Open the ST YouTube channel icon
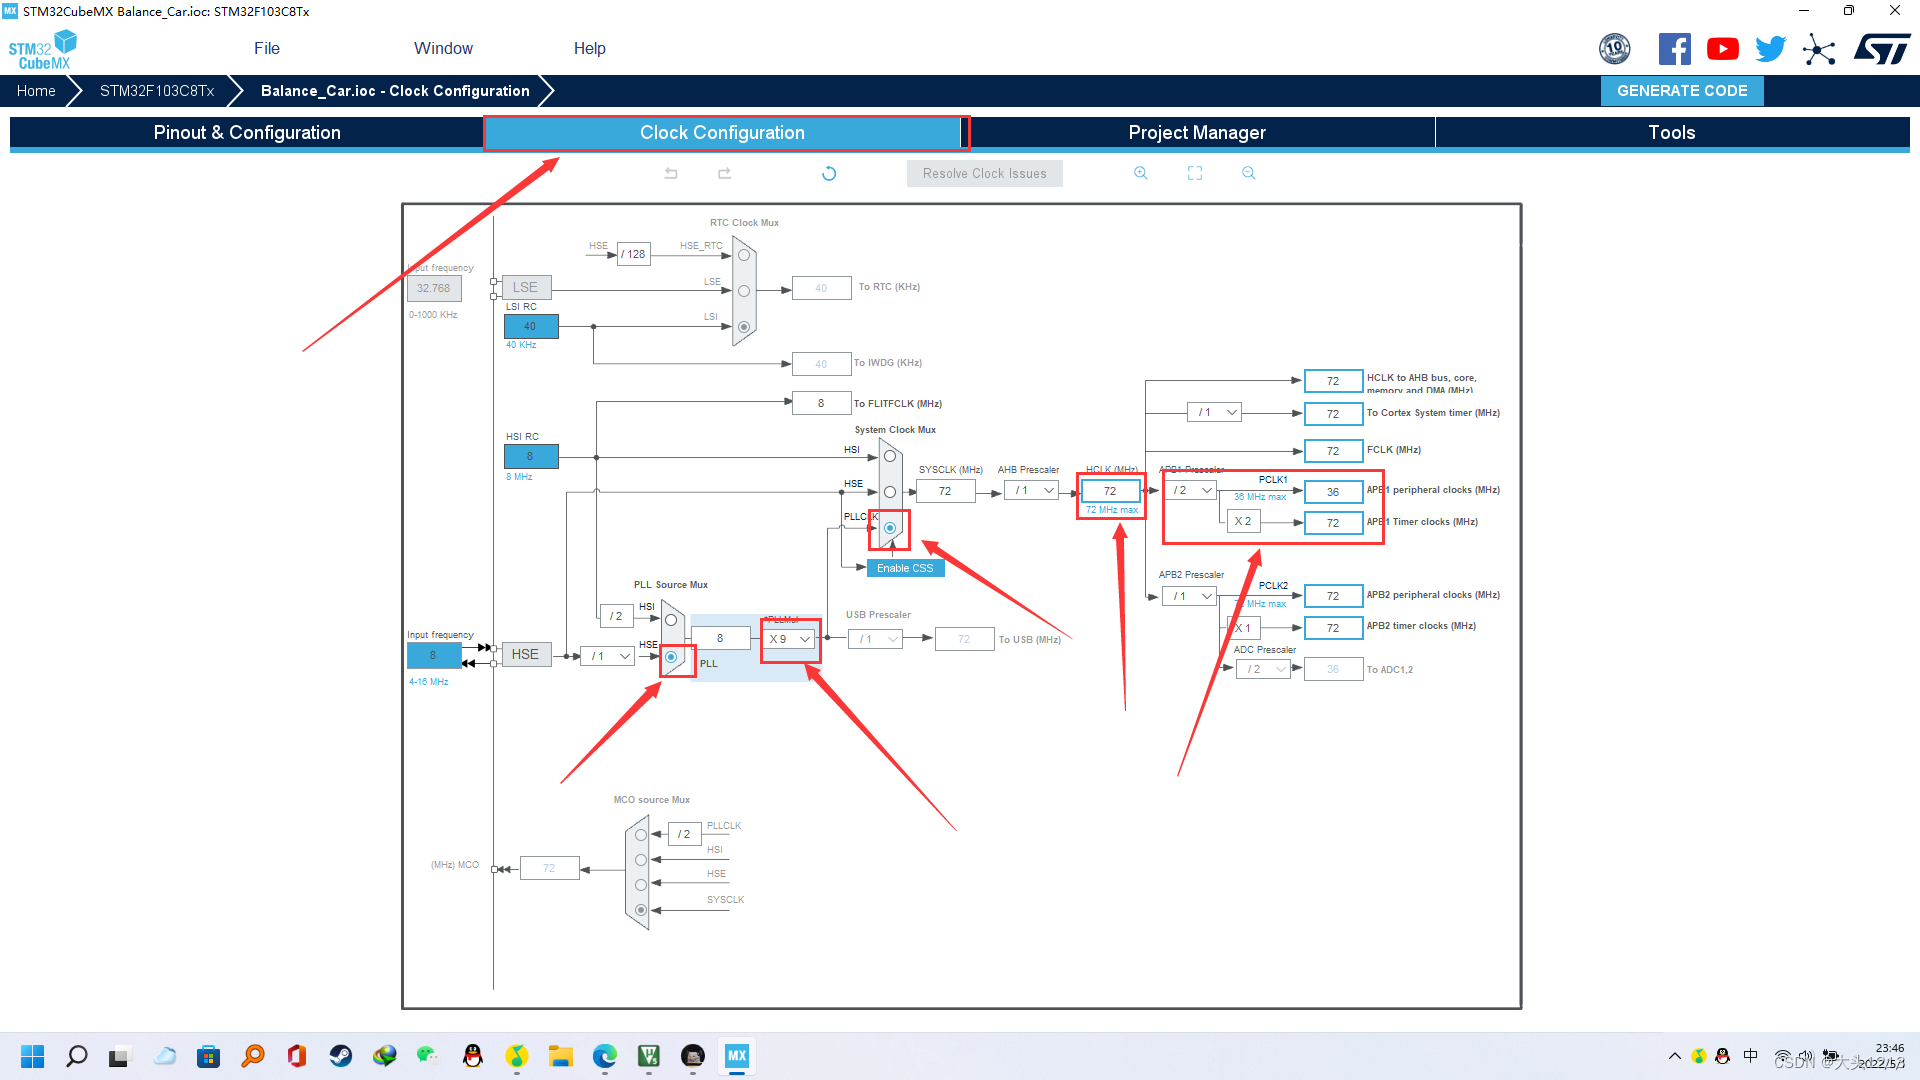Image resolution: width=1920 pixels, height=1080 pixels. pos(1722,49)
